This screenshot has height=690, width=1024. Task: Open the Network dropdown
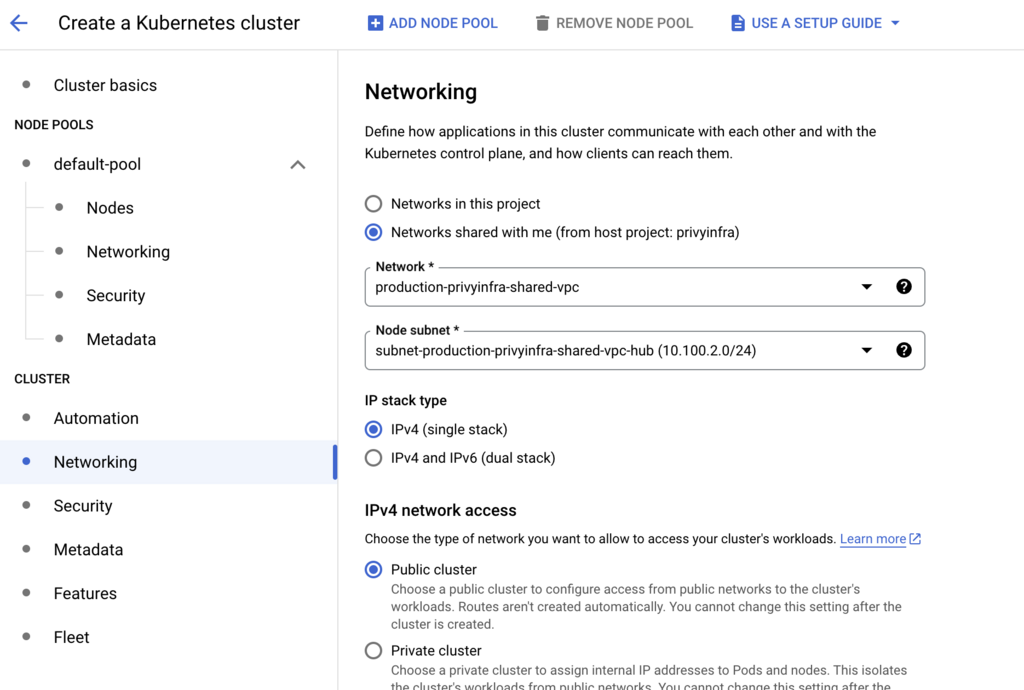[x=867, y=286]
